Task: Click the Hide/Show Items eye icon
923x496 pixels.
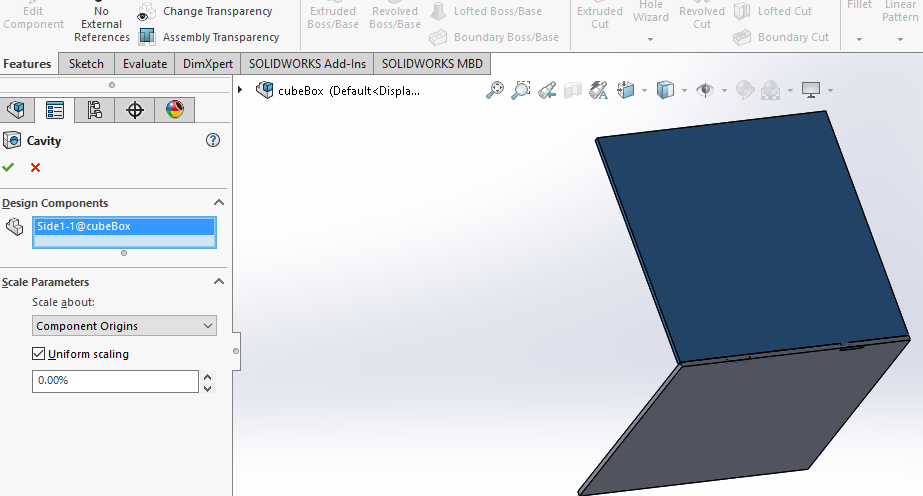Action: pyautogui.click(x=705, y=91)
